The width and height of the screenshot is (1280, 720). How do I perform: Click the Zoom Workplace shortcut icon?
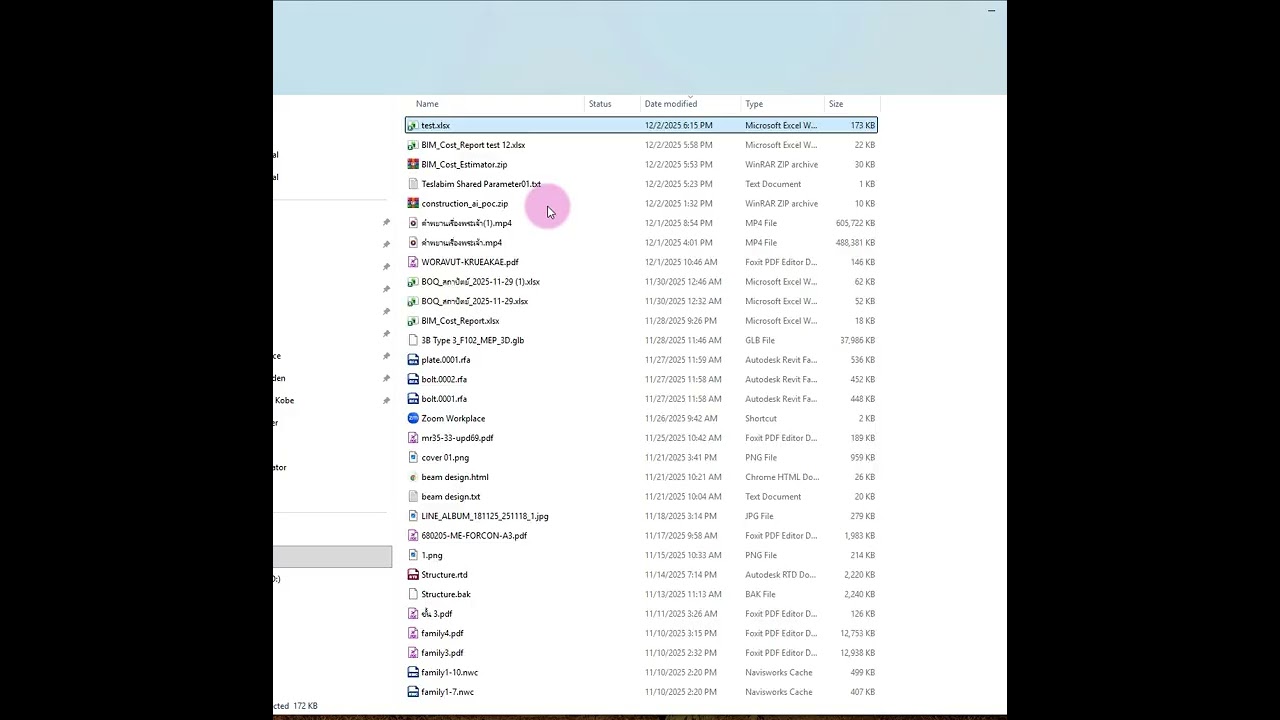click(413, 418)
